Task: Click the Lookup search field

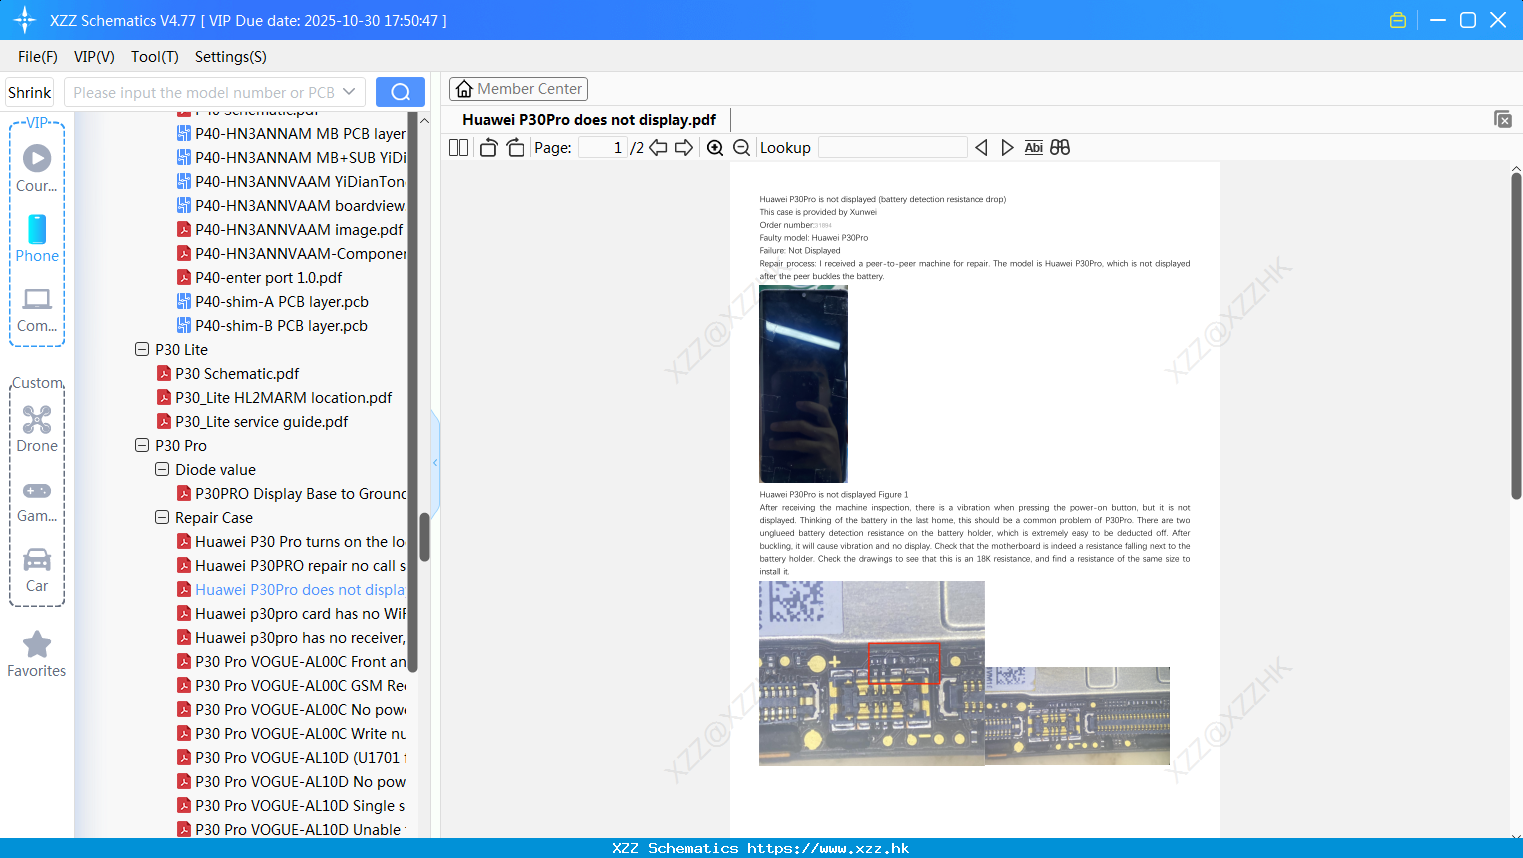Action: pos(893,147)
